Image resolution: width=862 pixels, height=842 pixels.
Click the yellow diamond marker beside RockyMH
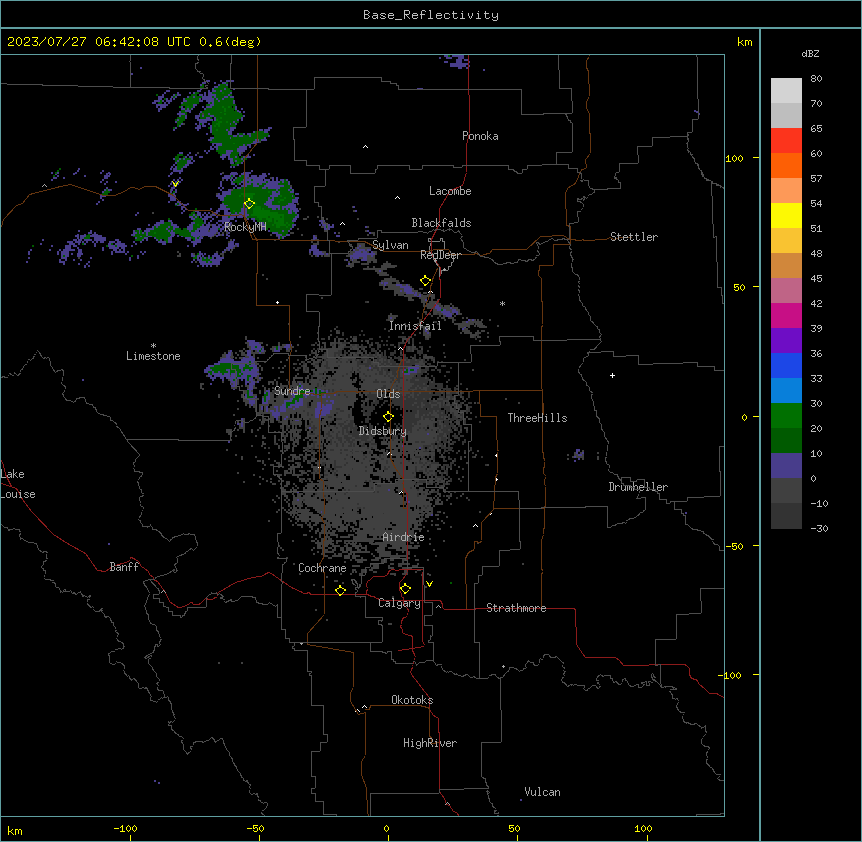coord(249,204)
